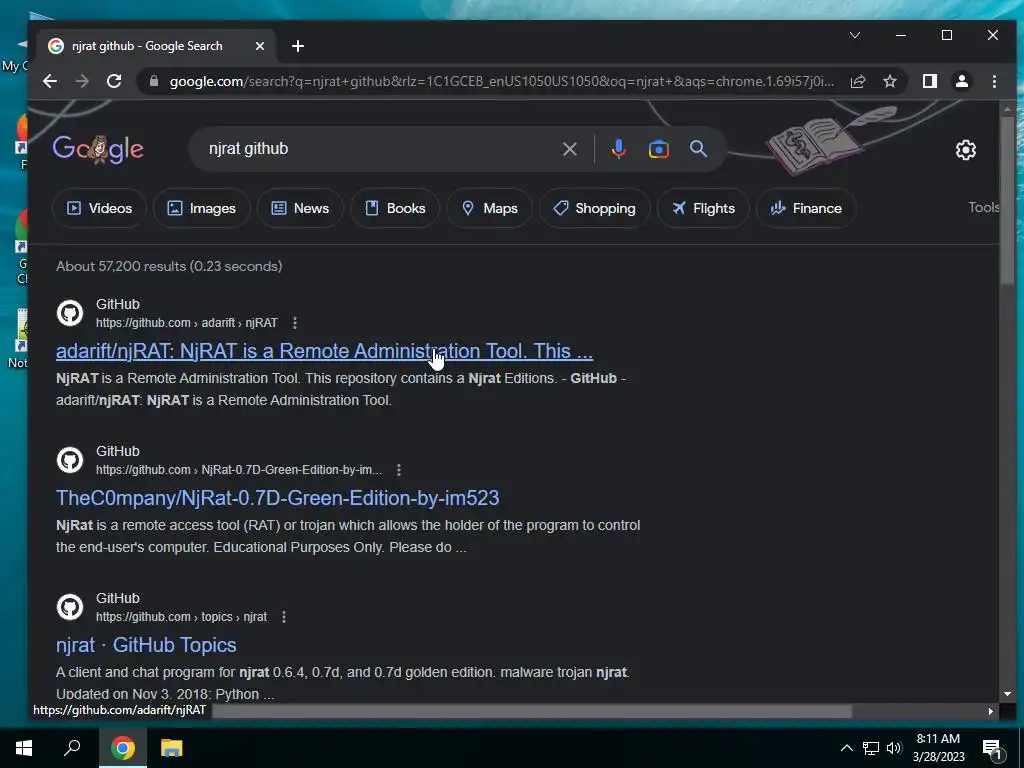This screenshot has width=1024, height=768.
Task: Click the lock icon in address bar
Action: [x=154, y=81]
